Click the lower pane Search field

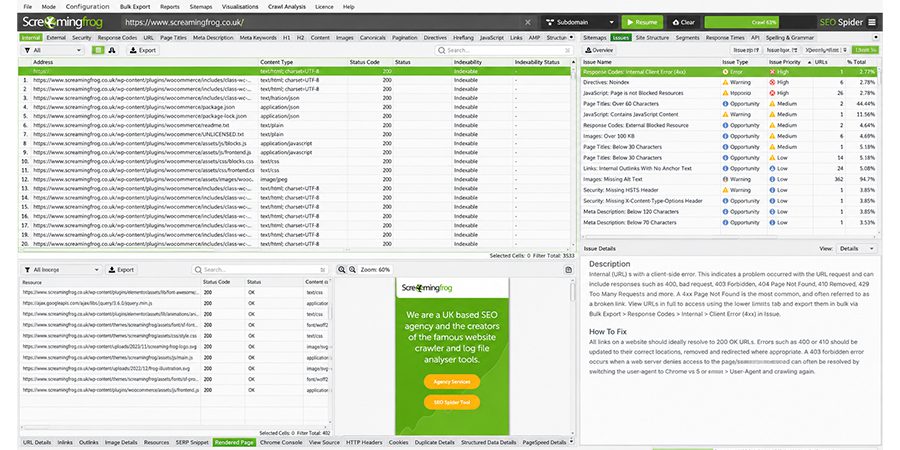[260, 270]
